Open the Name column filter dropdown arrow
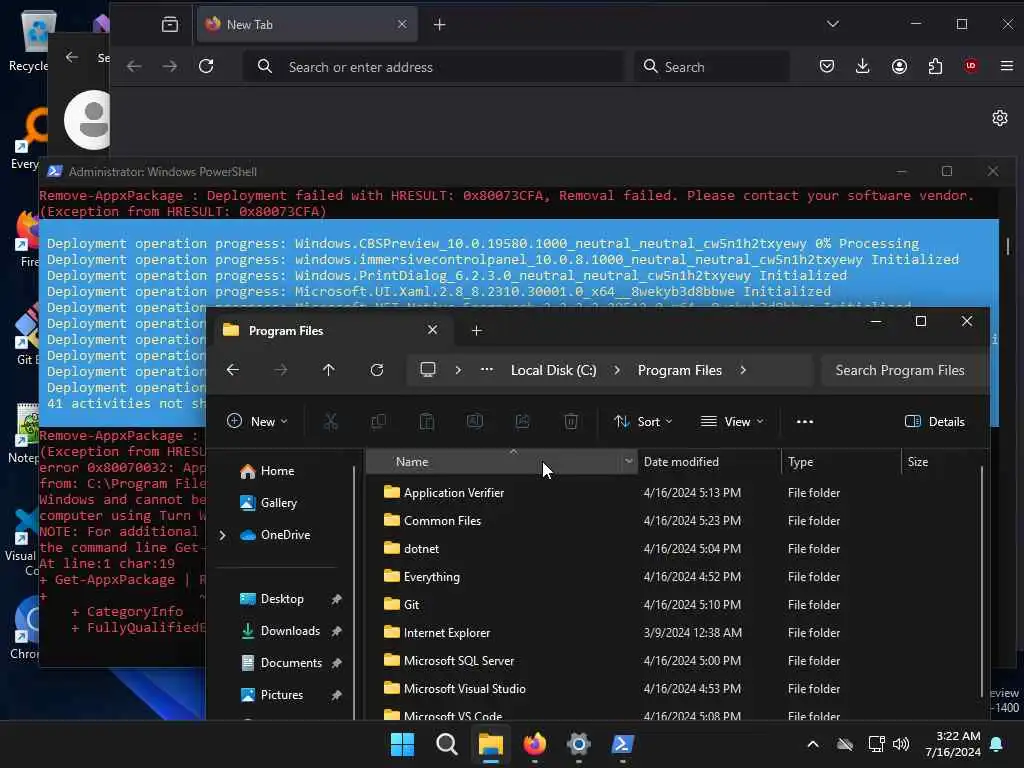Screen dimensions: 1024x768 tap(628, 462)
